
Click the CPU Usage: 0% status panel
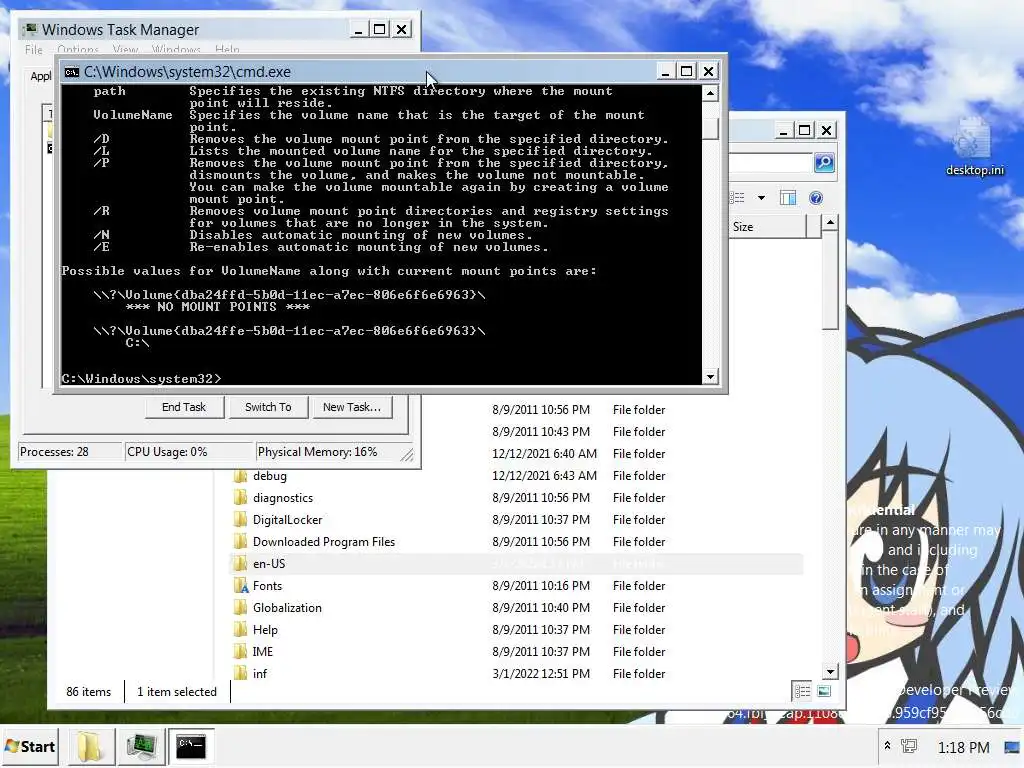(189, 452)
